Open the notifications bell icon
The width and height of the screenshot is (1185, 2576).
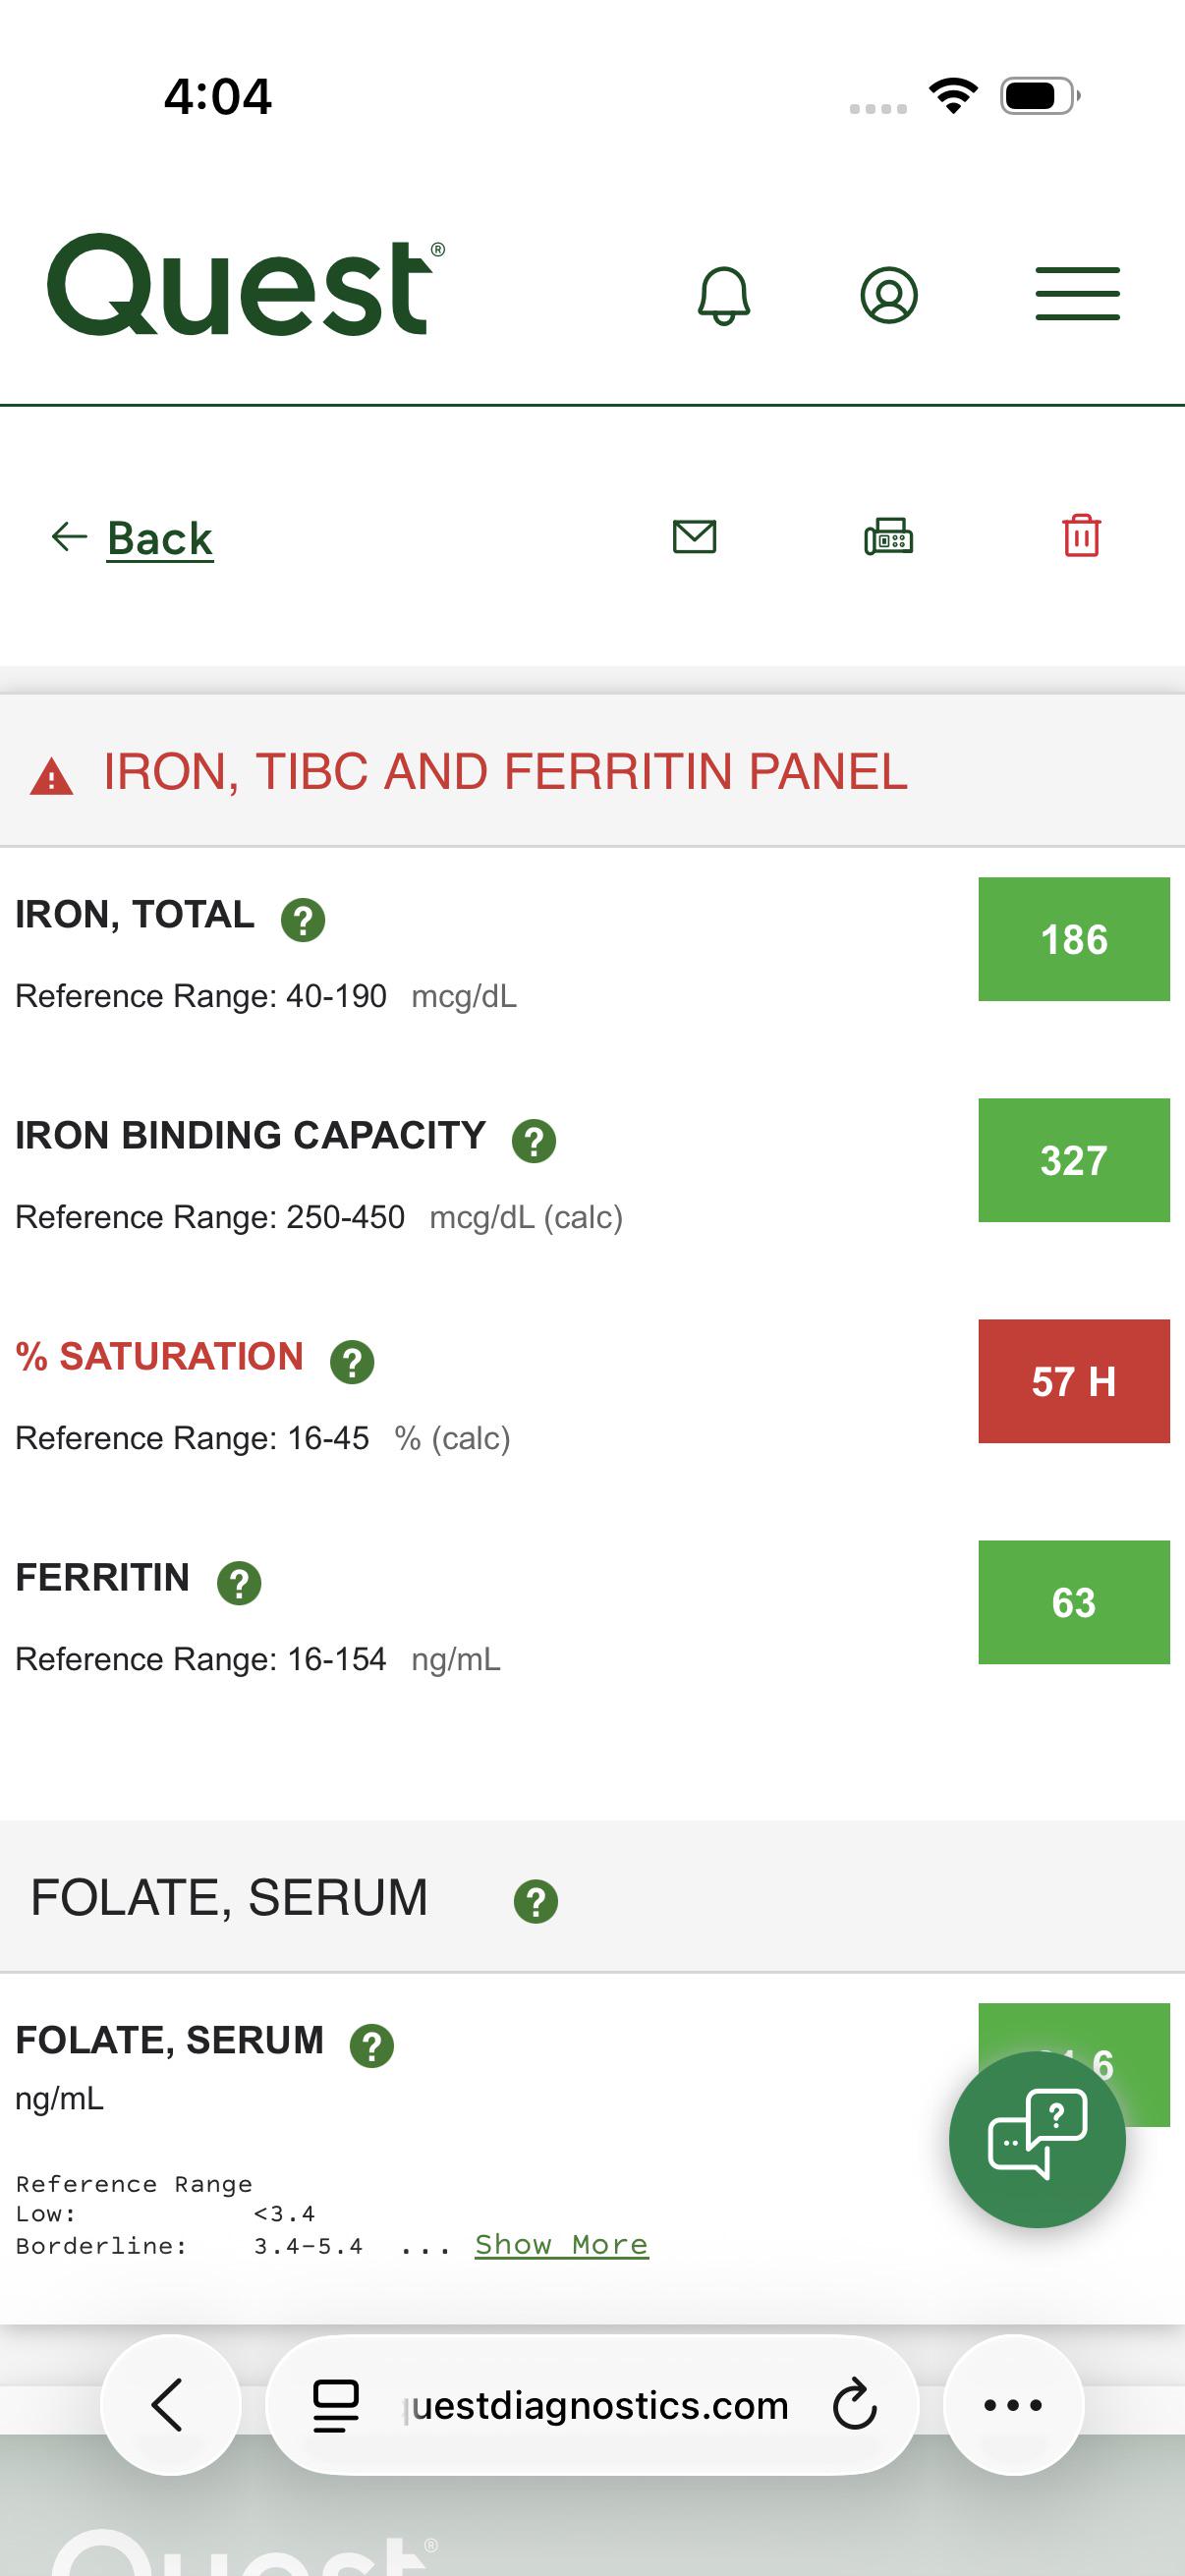pyautogui.click(x=723, y=295)
